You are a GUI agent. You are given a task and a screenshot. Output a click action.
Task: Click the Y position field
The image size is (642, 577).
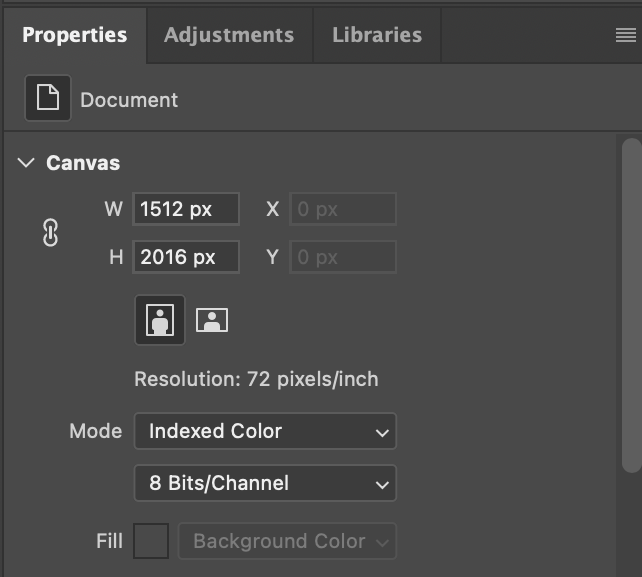(343, 257)
